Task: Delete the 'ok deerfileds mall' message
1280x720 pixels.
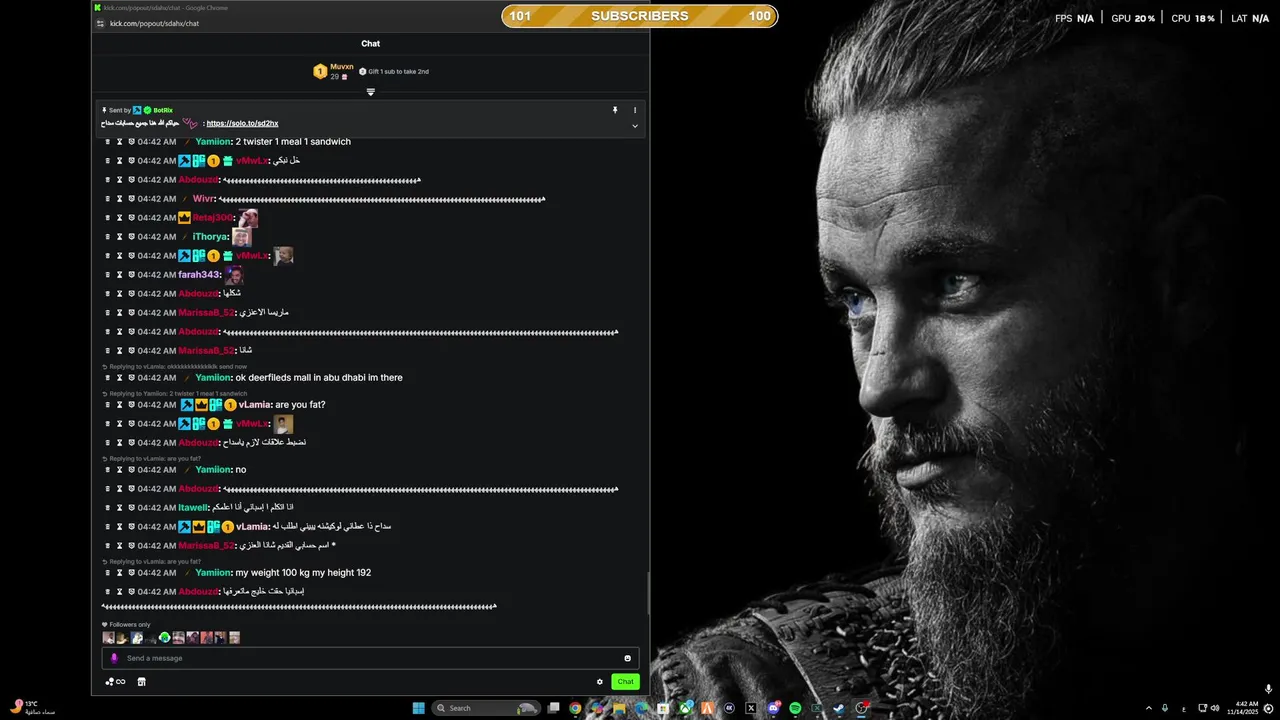Action: click(108, 378)
